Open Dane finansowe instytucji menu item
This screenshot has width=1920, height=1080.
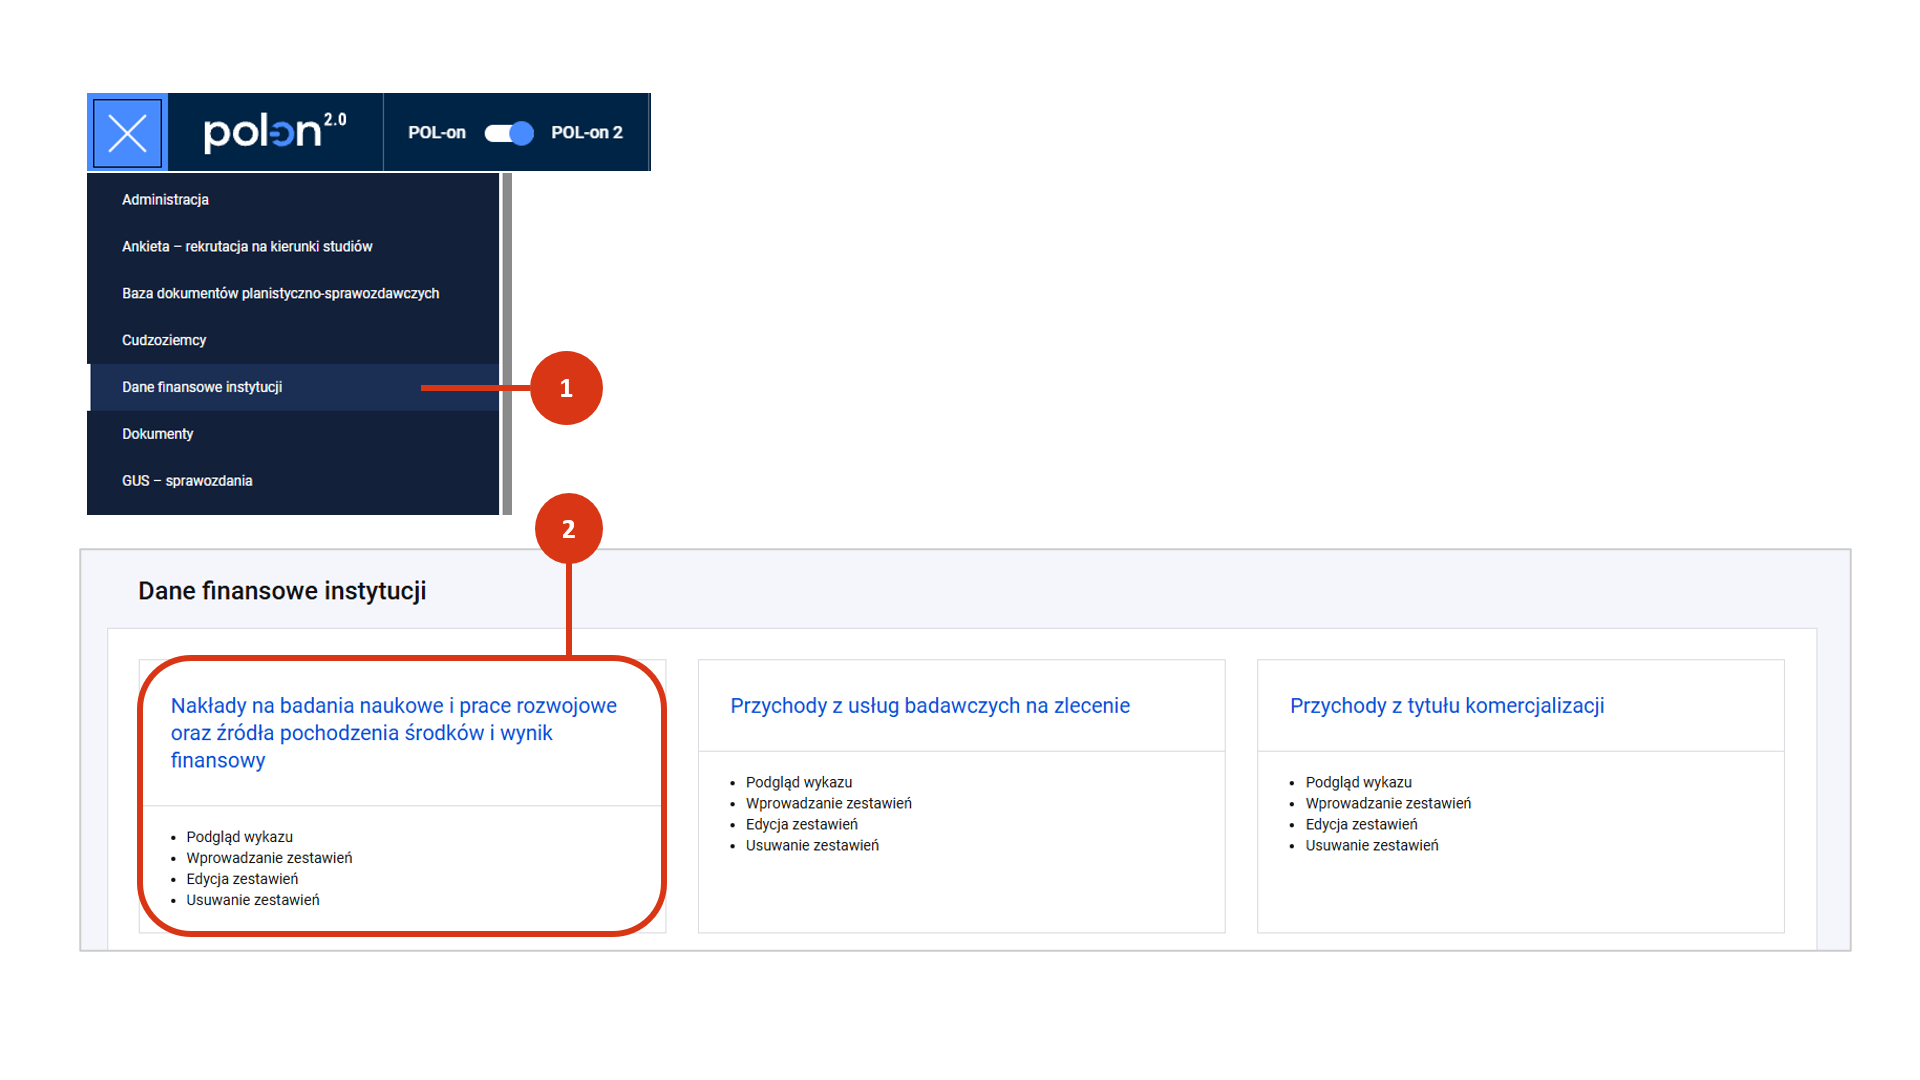tap(202, 387)
